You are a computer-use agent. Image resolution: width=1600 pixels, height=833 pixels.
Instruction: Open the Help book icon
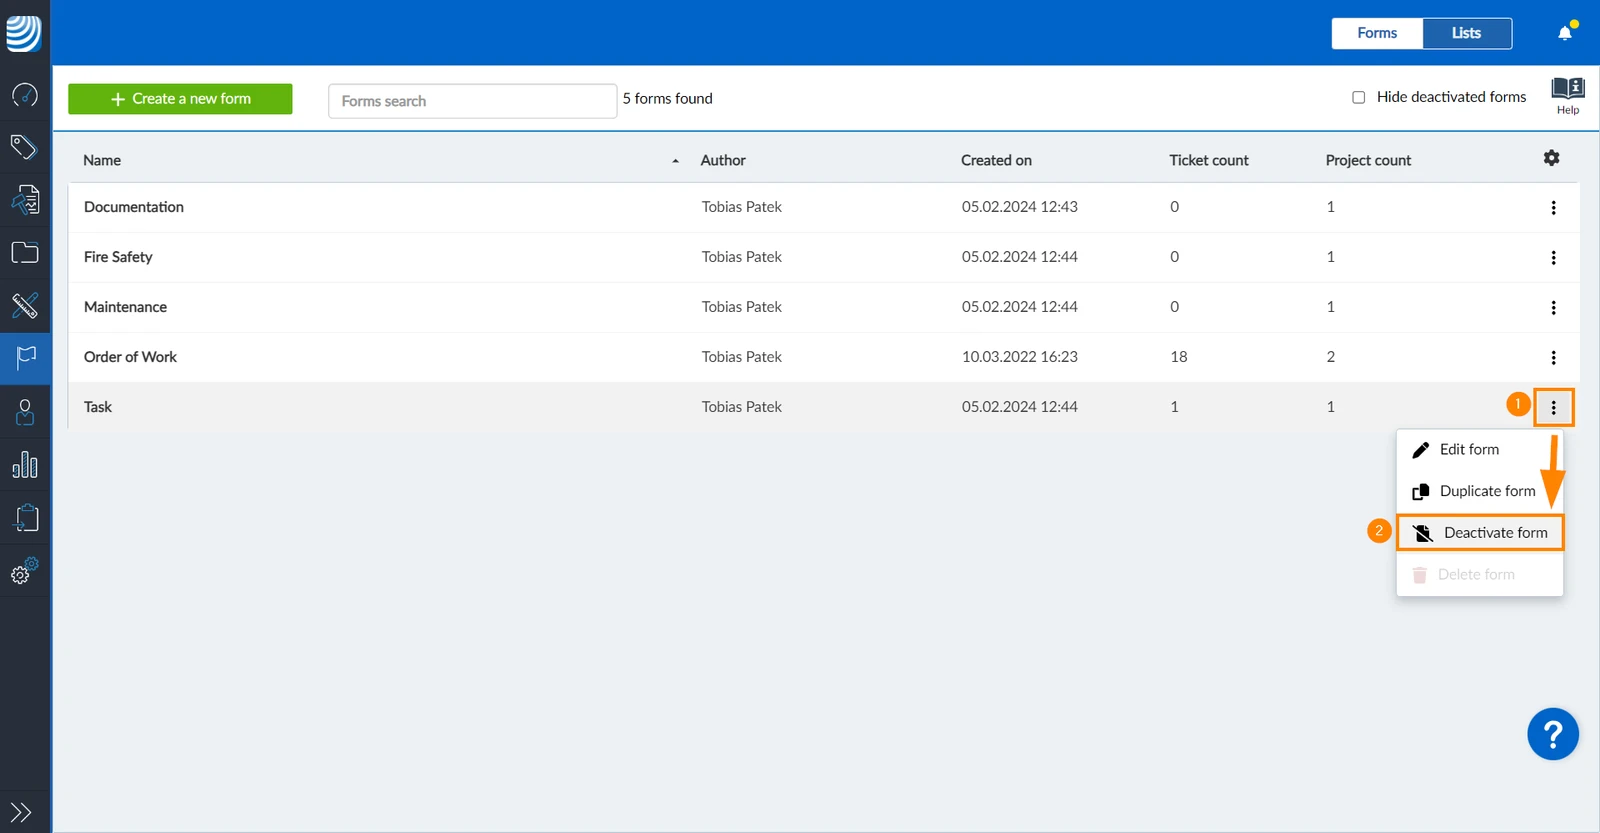[1567, 96]
